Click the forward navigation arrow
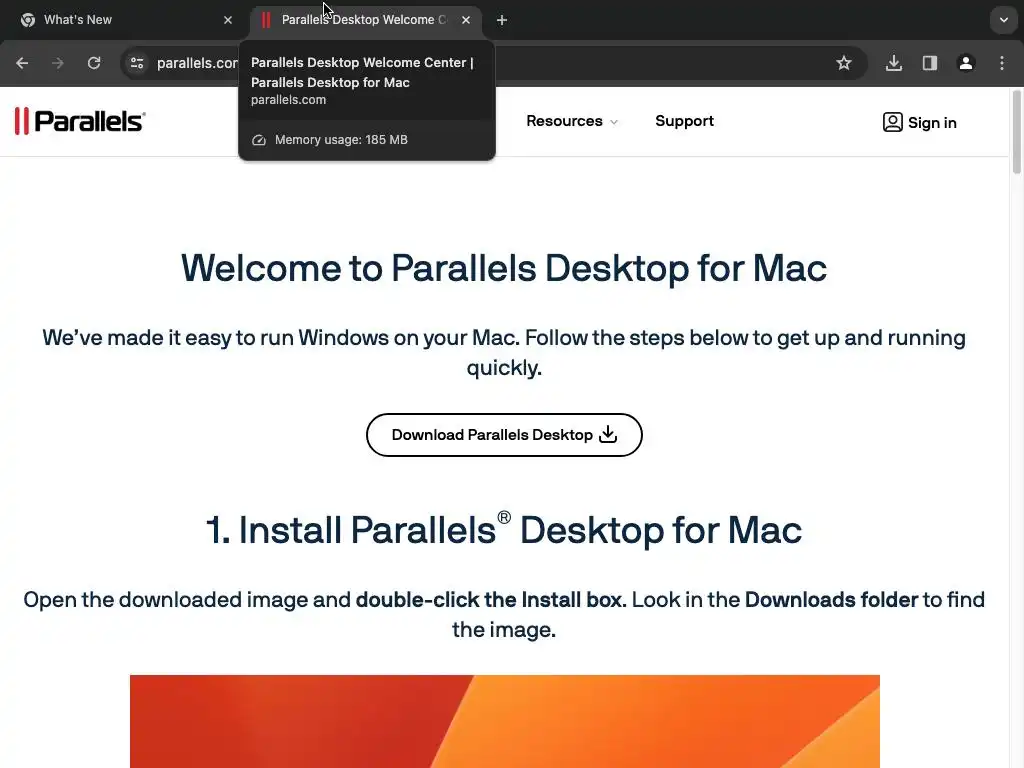Image resolution: width=1024 pixels, height=768 pixels. click(58, 63)
